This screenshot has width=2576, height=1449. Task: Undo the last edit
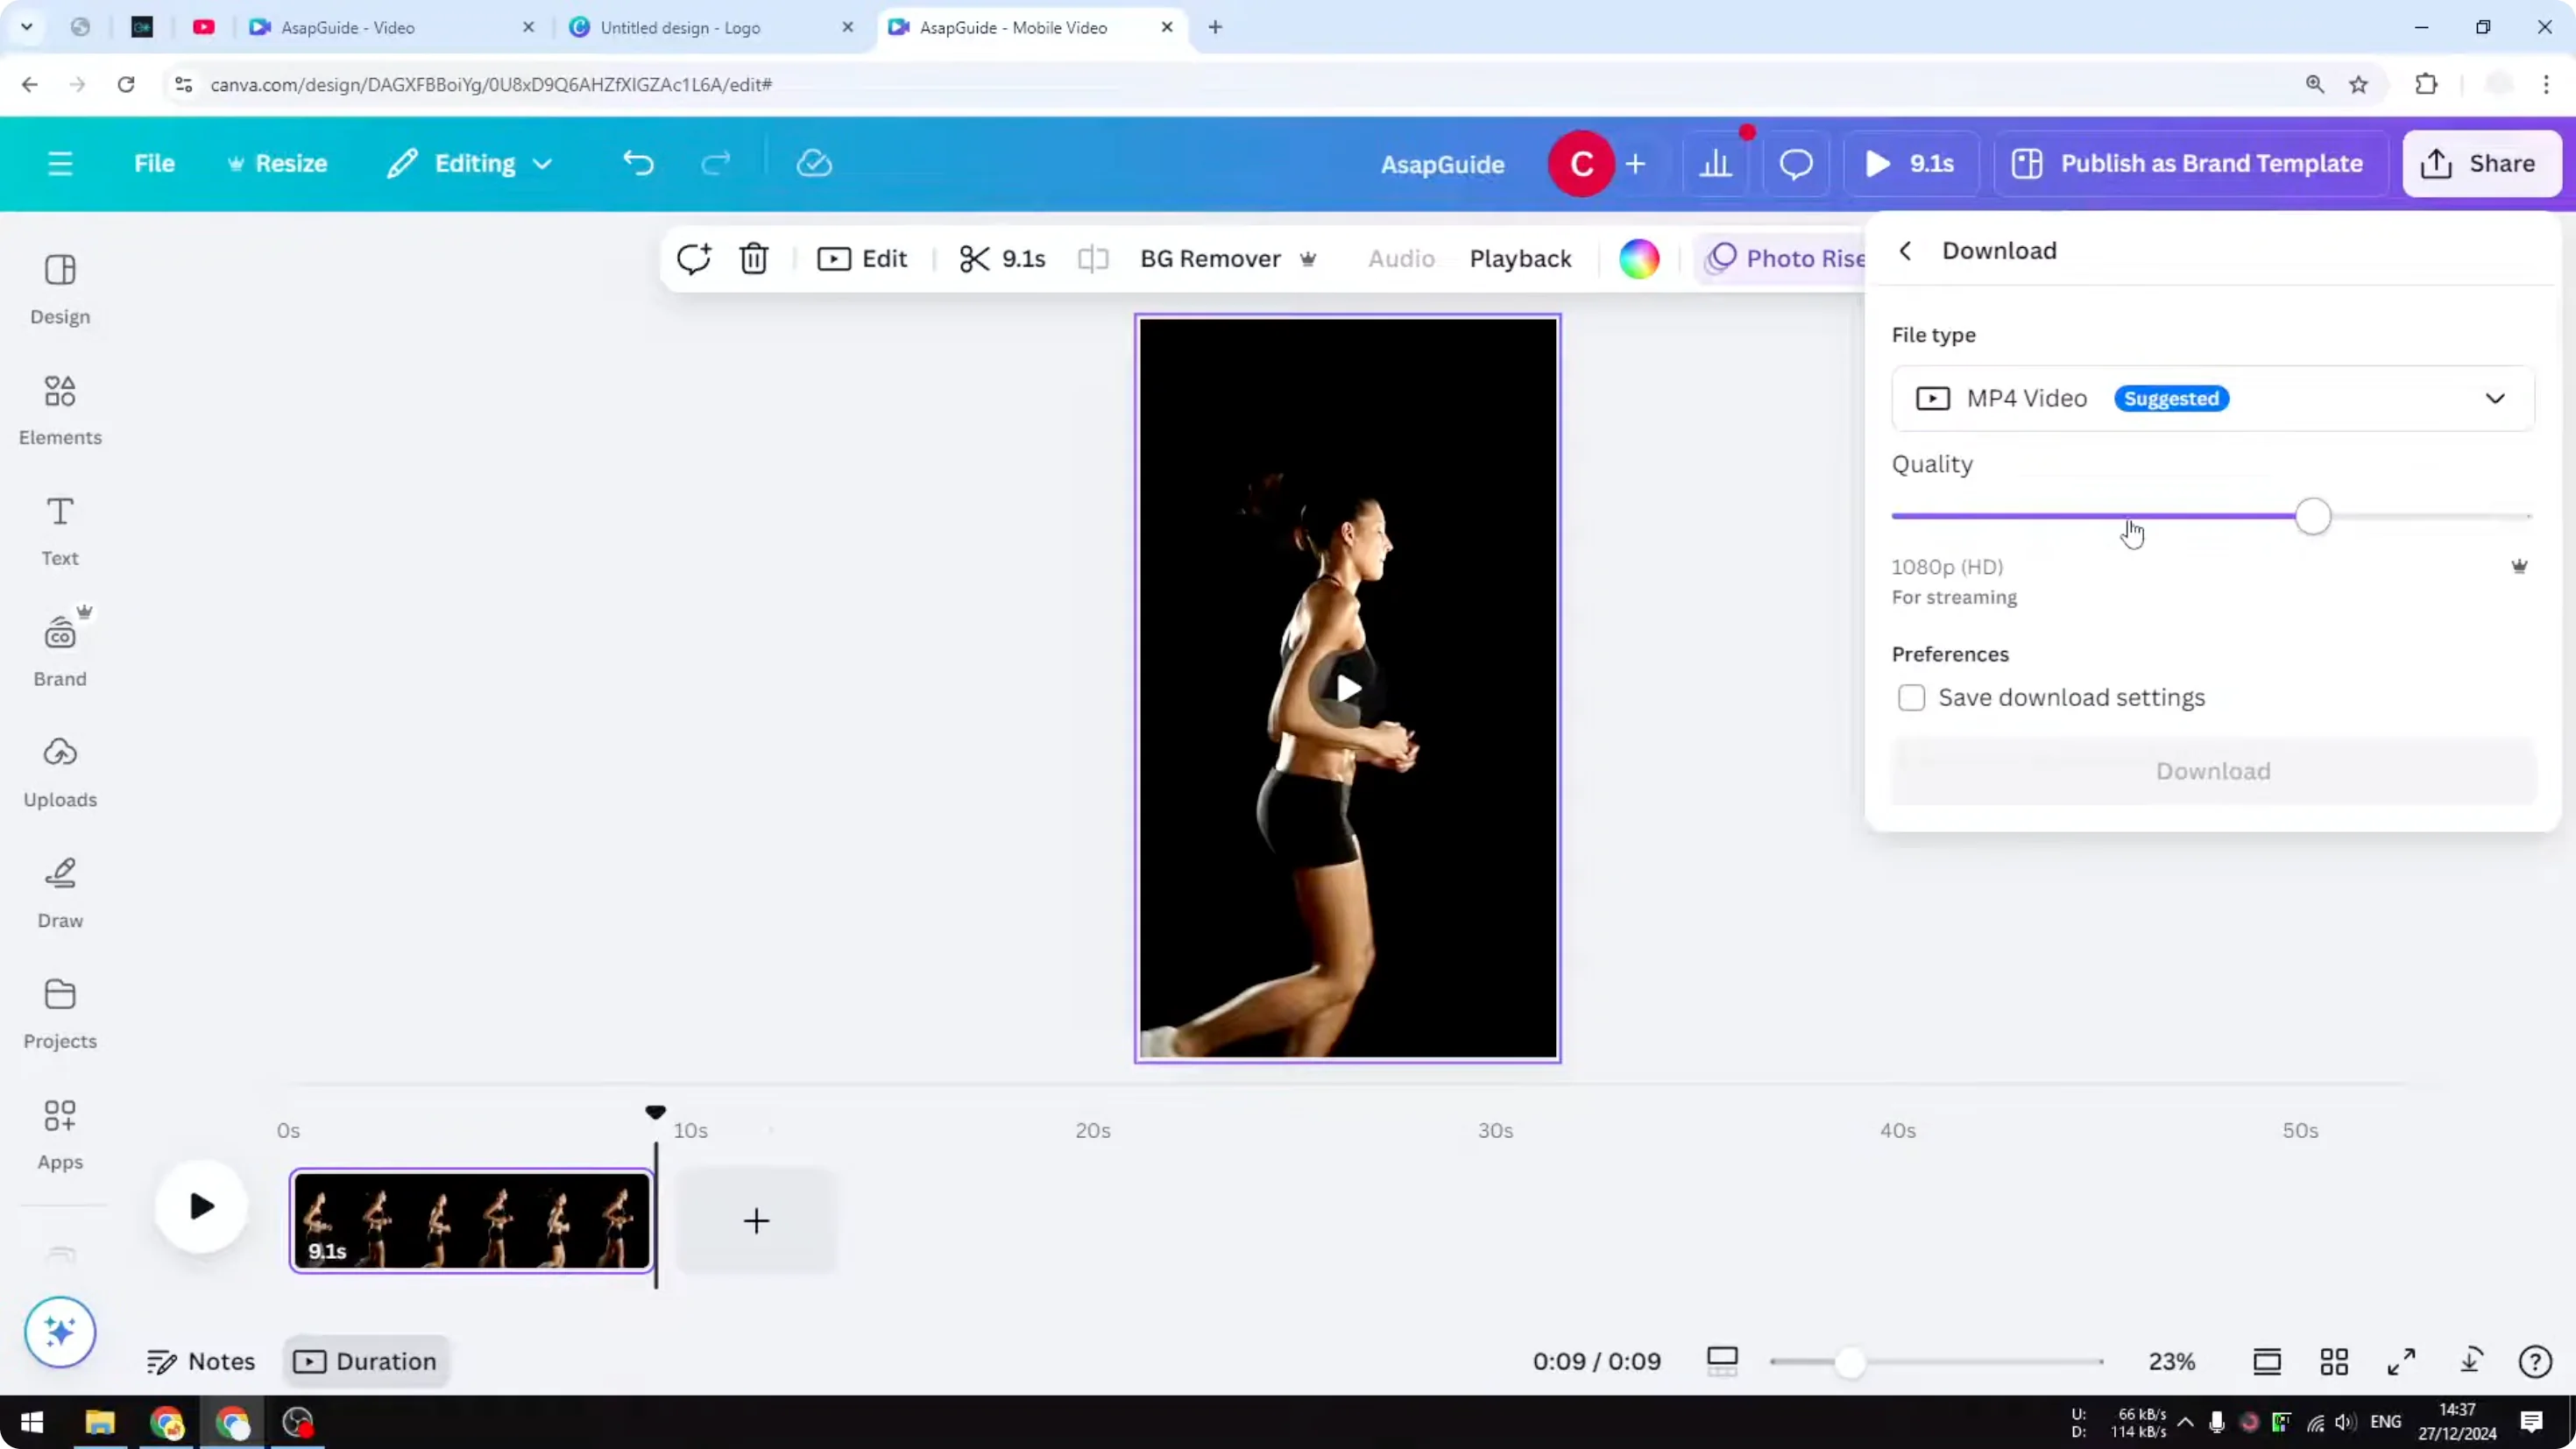click(x=639, y=163)
